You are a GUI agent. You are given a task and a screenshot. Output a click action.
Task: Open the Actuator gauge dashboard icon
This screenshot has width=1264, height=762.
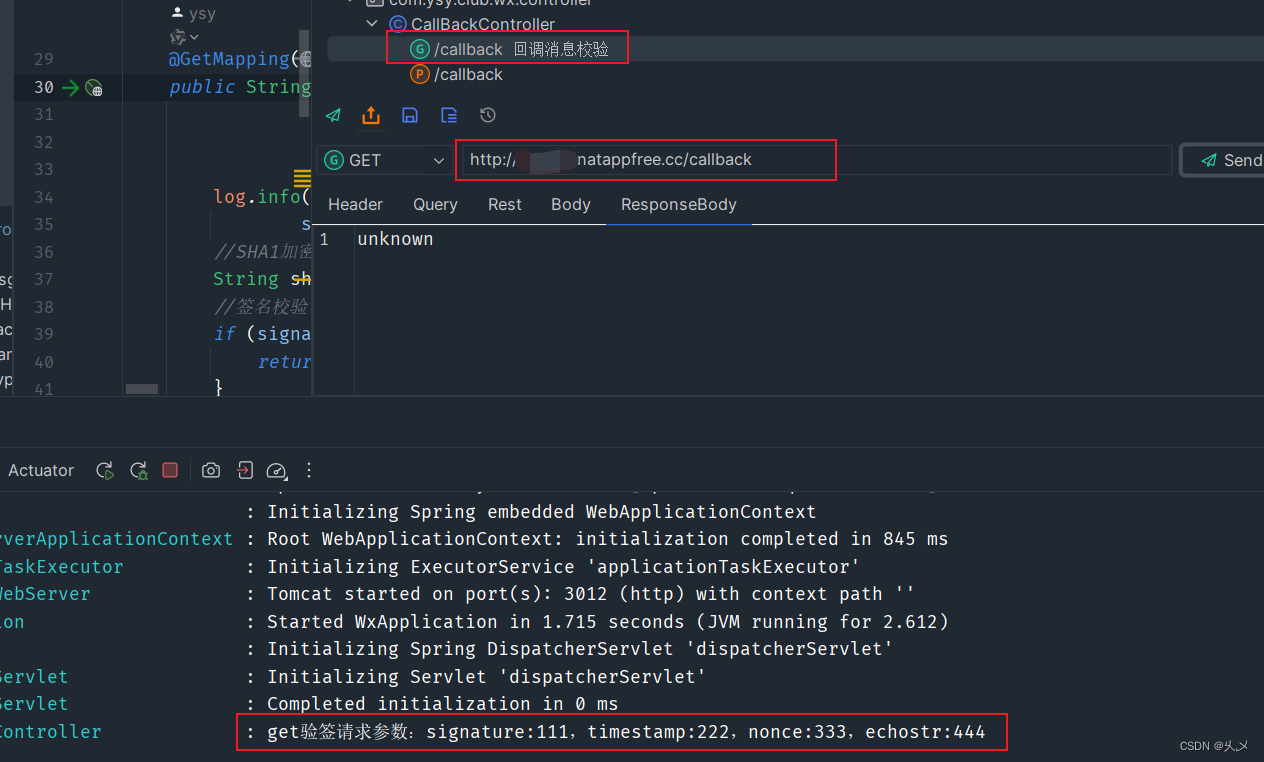(x=277, y=470)
